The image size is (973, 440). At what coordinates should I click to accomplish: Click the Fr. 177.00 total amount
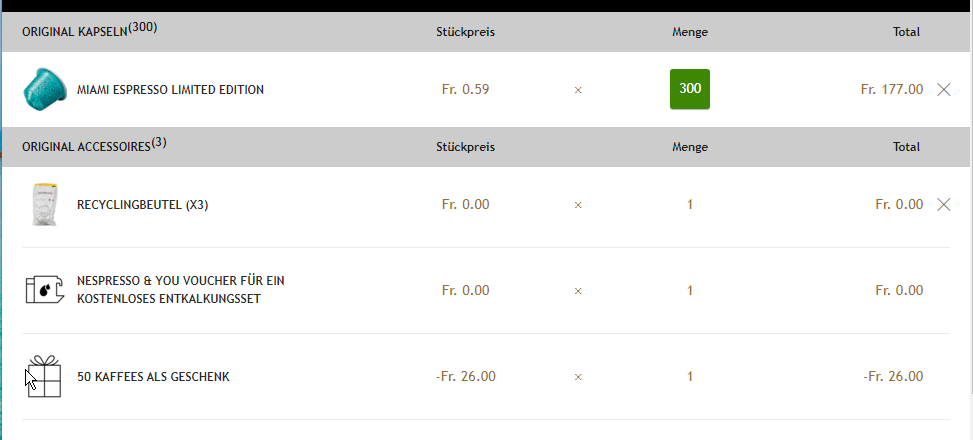tap(891, 89)
